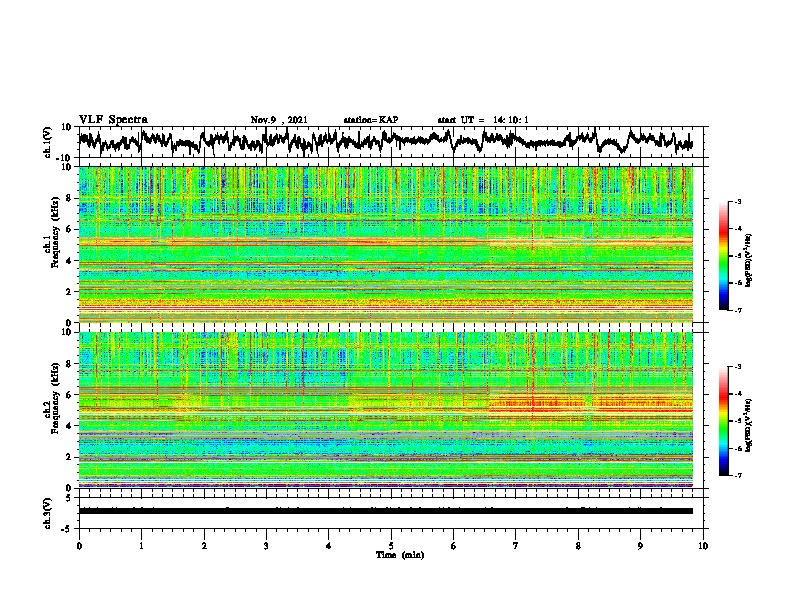Image resolution: width=792 pixels, height=612 pixels.
Task: Click the ch.1 waveform trace panel
Action: (391, 142)
